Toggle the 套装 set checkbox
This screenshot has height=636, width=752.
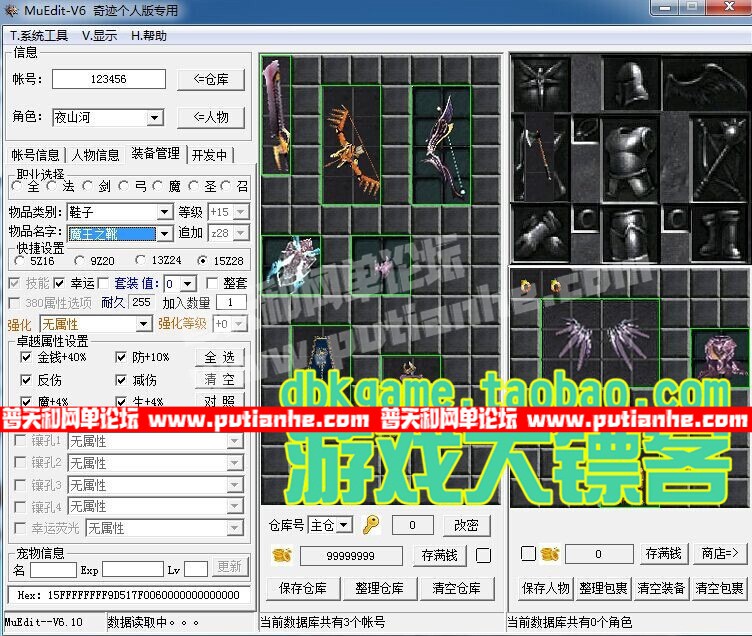tap(103, 283)
